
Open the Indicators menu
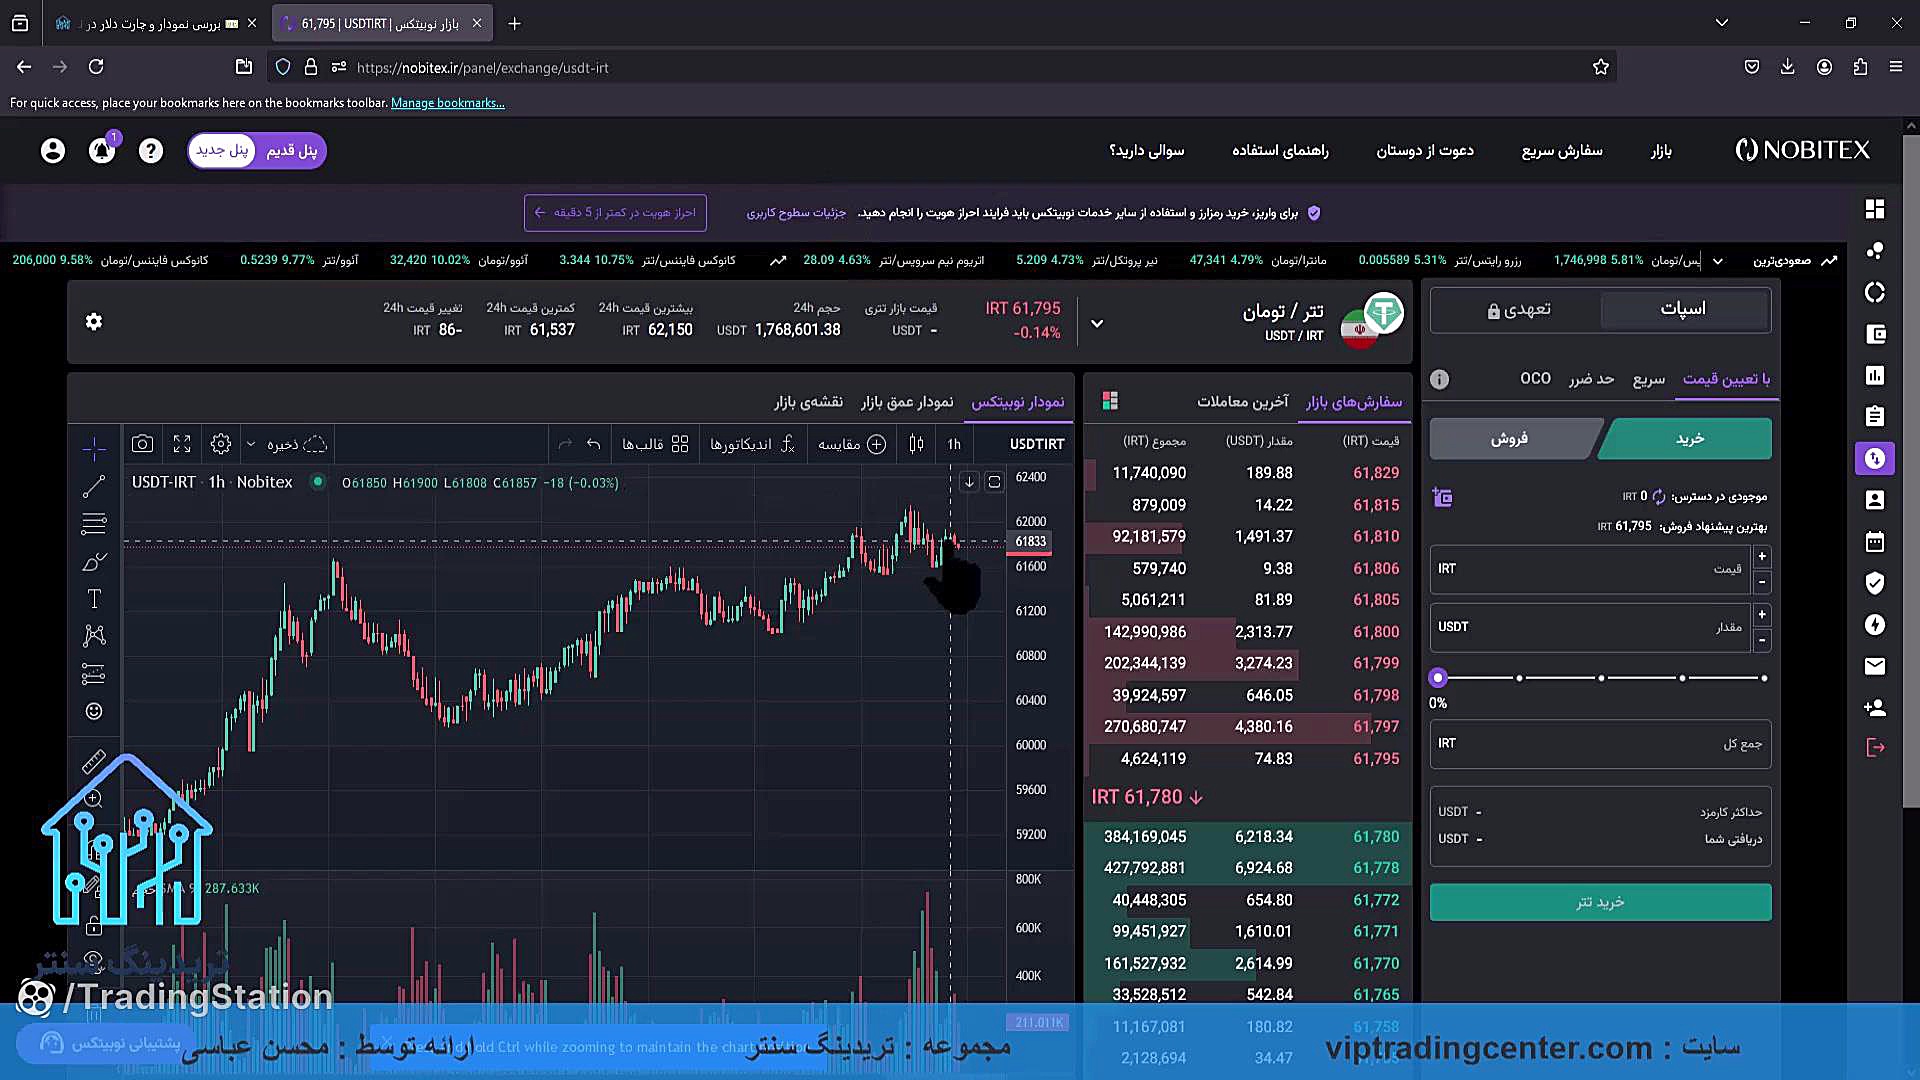click(752, 444)
